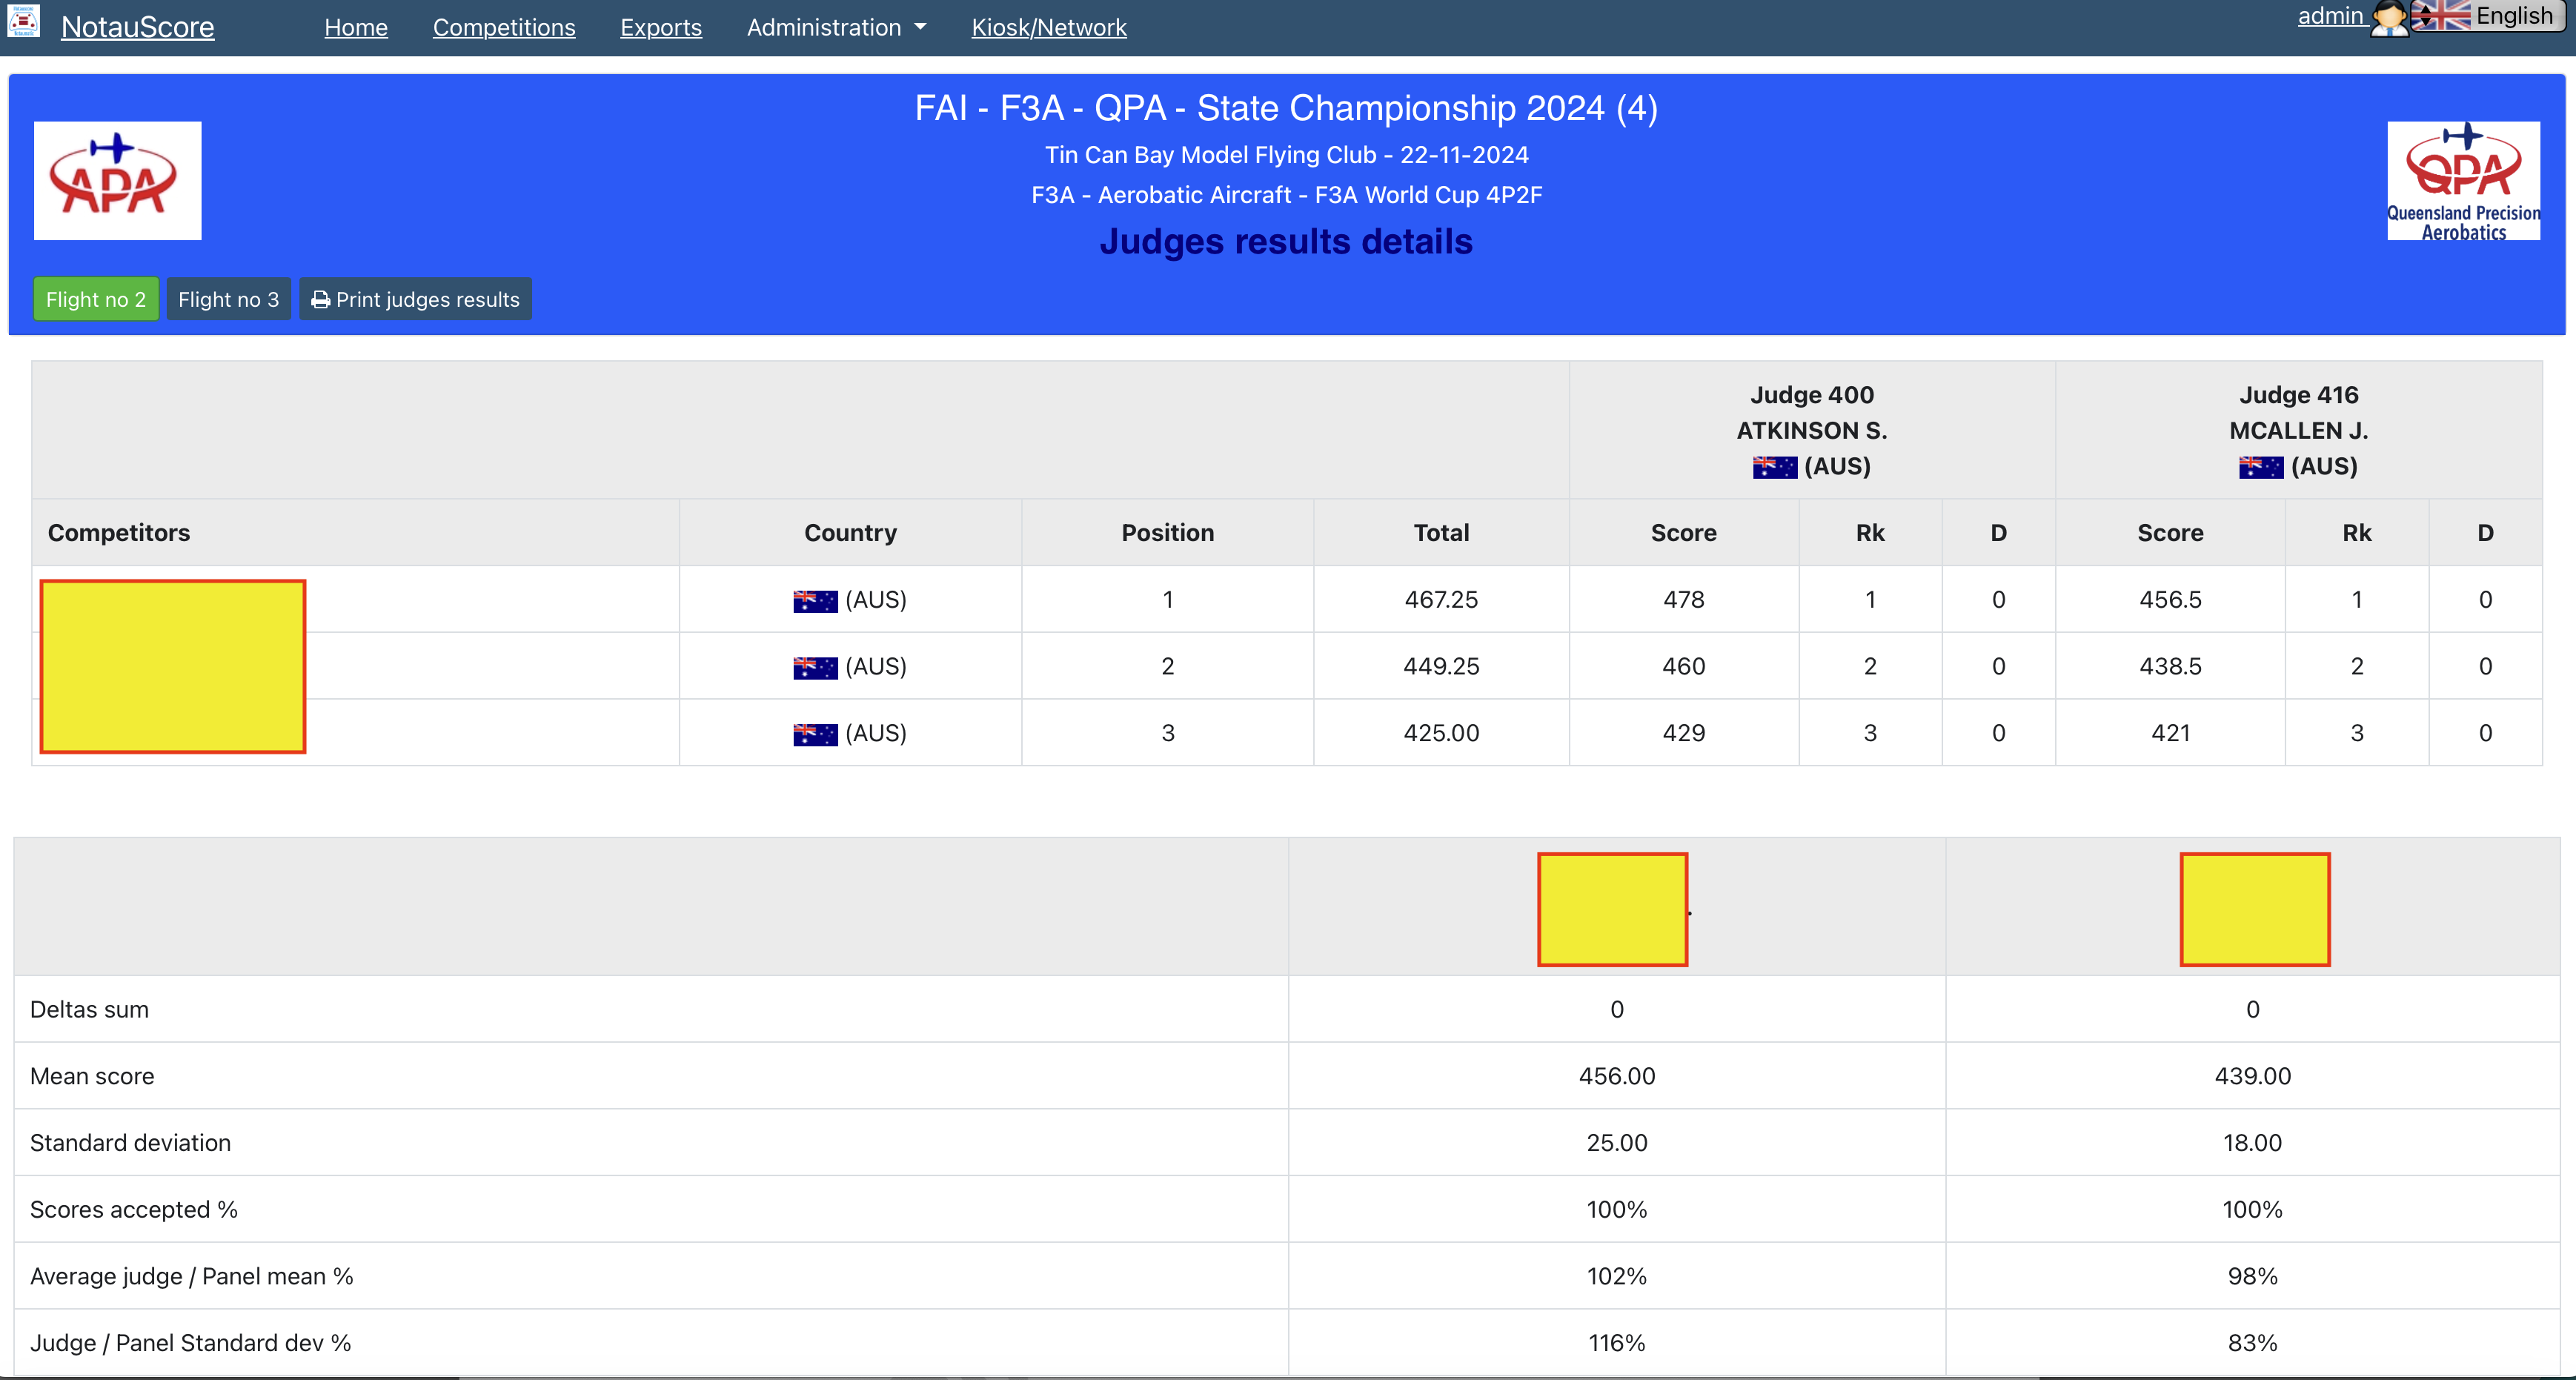Open the English language selector

tap(2513, 16)
